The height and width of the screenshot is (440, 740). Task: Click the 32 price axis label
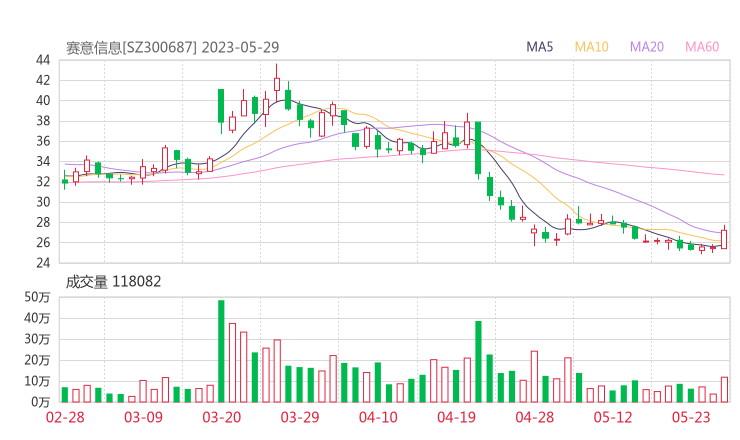click(x=43, y=182)
